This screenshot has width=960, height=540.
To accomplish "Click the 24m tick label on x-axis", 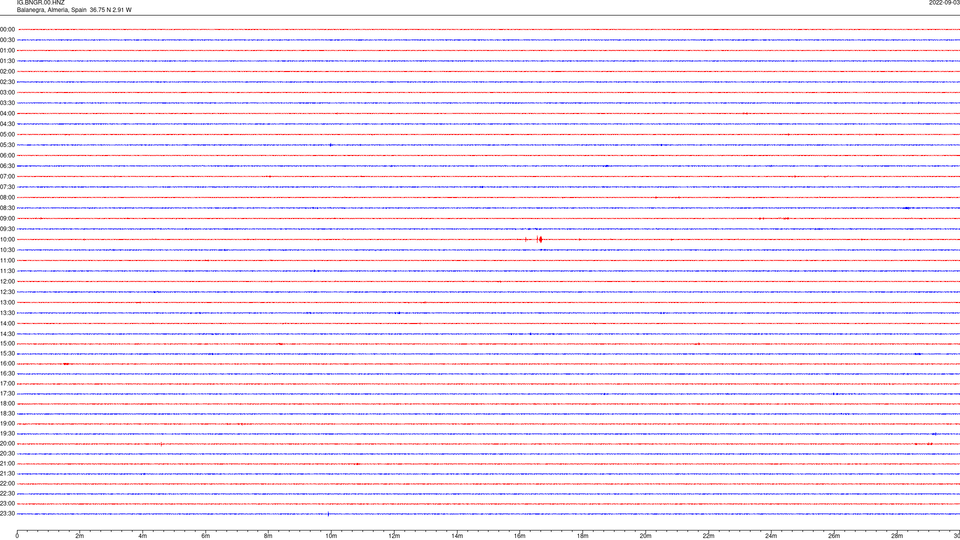I will pos(771,536).
